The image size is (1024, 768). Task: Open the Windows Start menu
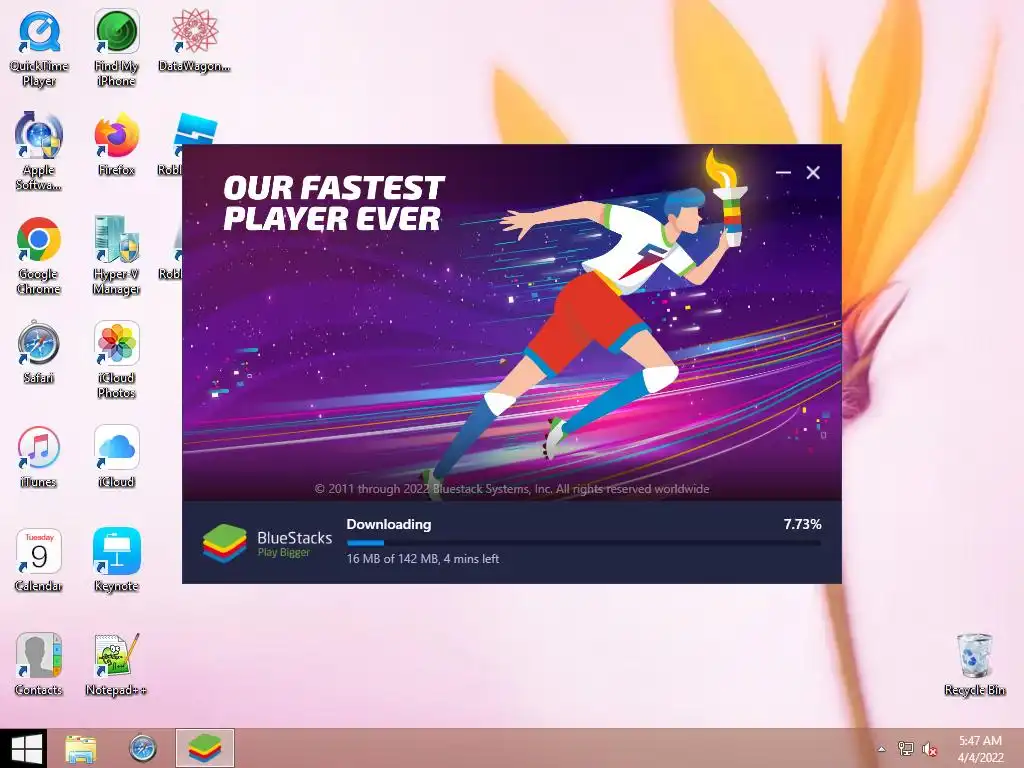27,748
